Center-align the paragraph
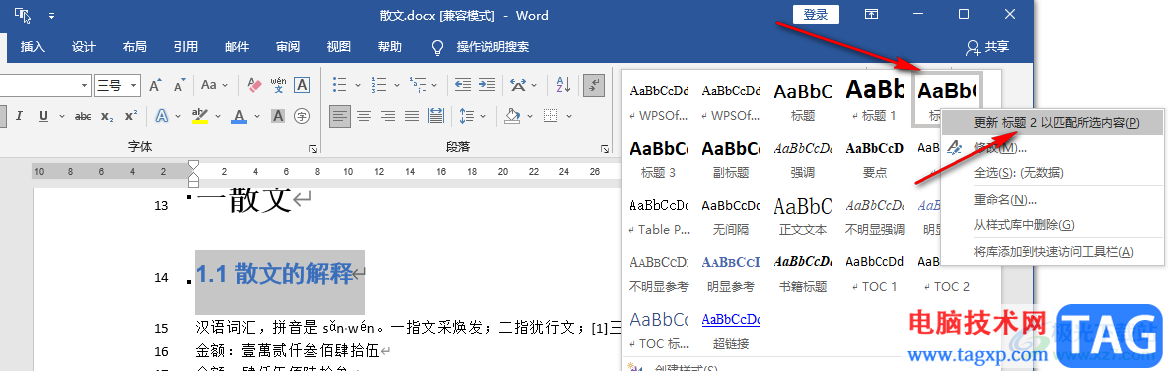 tap(364, 115)
